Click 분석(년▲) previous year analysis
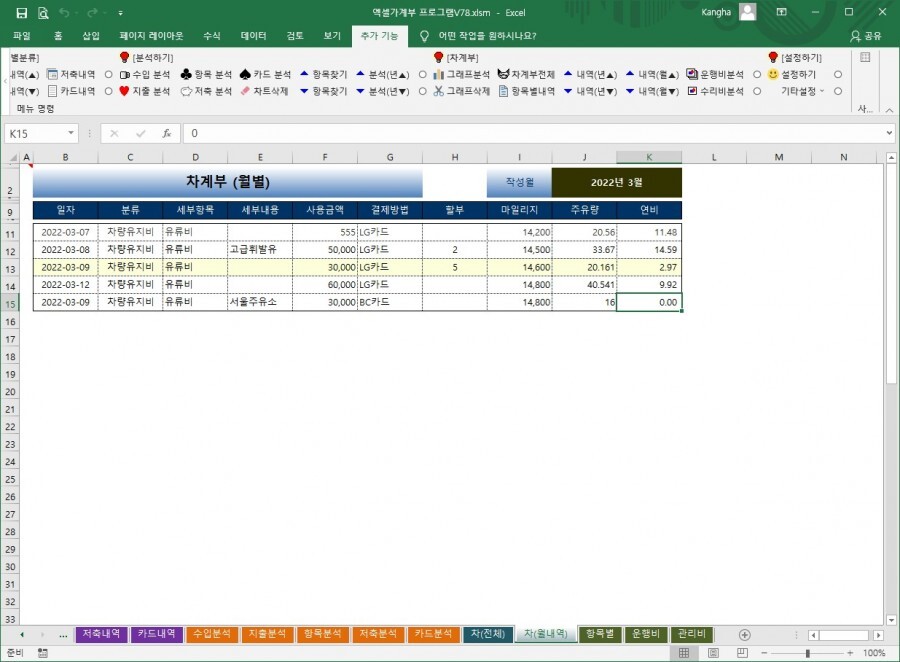The width and height of the screenshot is (900, 662). (383, 75)
